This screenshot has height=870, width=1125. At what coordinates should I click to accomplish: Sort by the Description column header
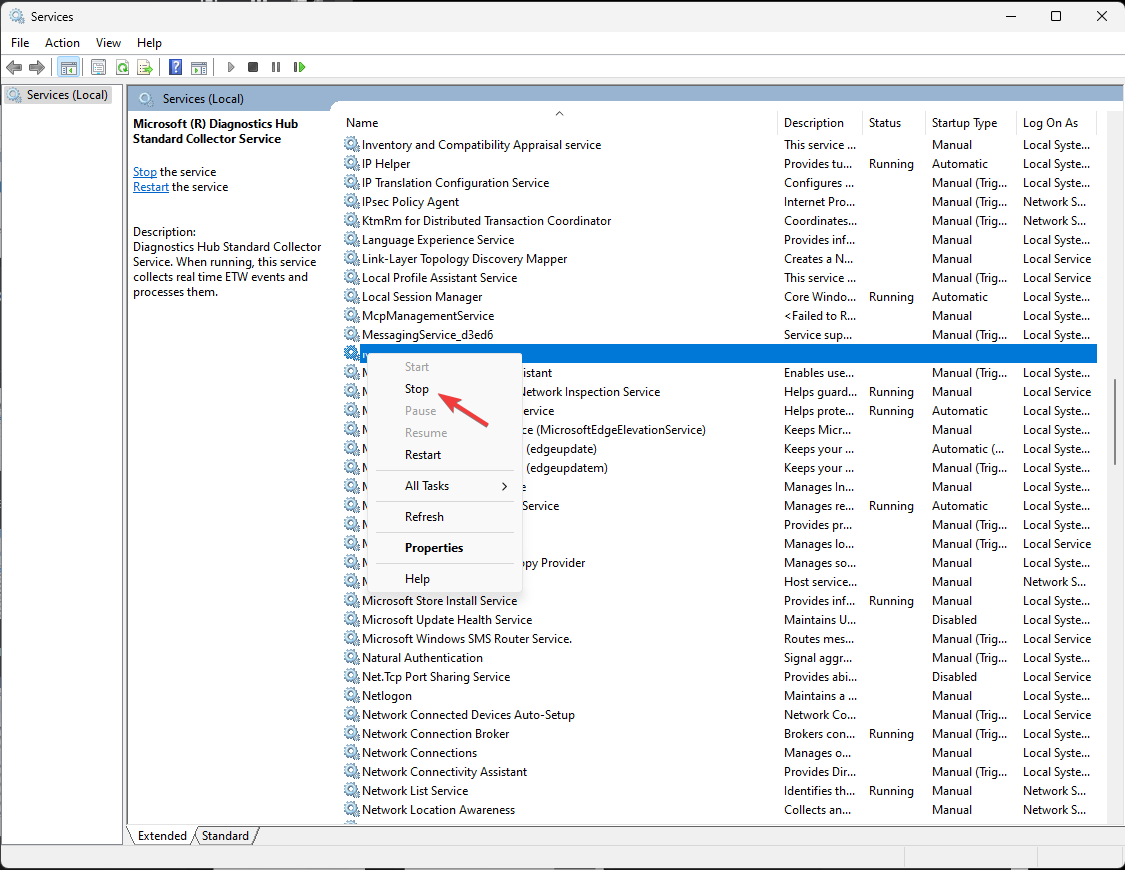[x=820, y=123]
